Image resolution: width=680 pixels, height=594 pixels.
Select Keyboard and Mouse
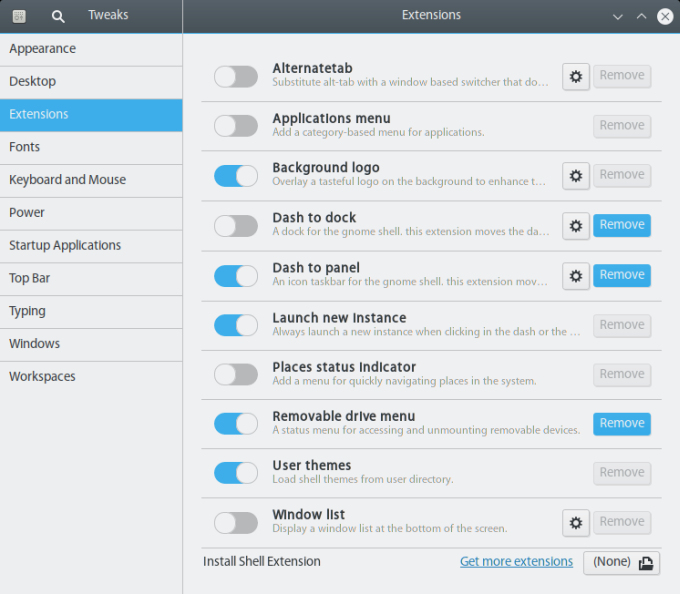click(x=91, y=181)
